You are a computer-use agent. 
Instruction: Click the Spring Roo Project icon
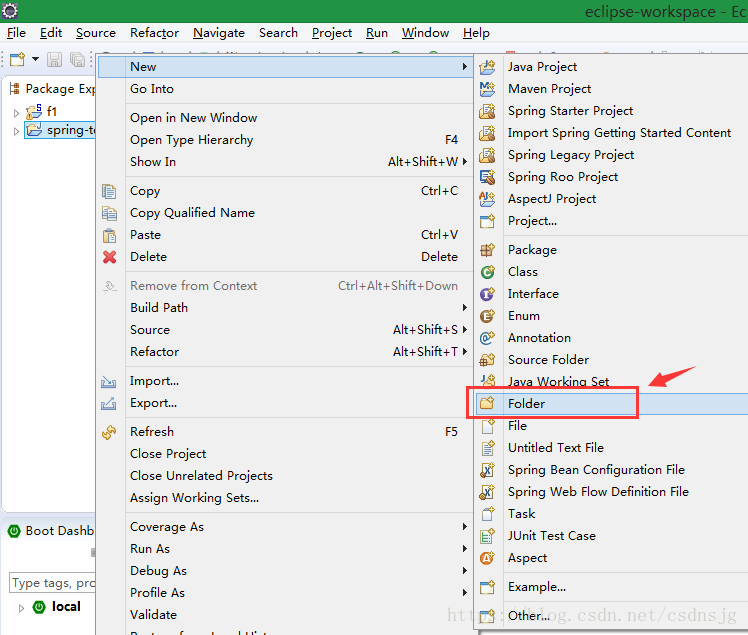tap(487, 177)
